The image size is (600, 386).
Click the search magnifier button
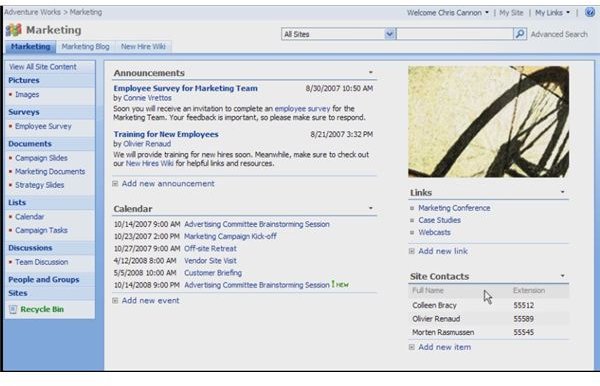[520, 34]
